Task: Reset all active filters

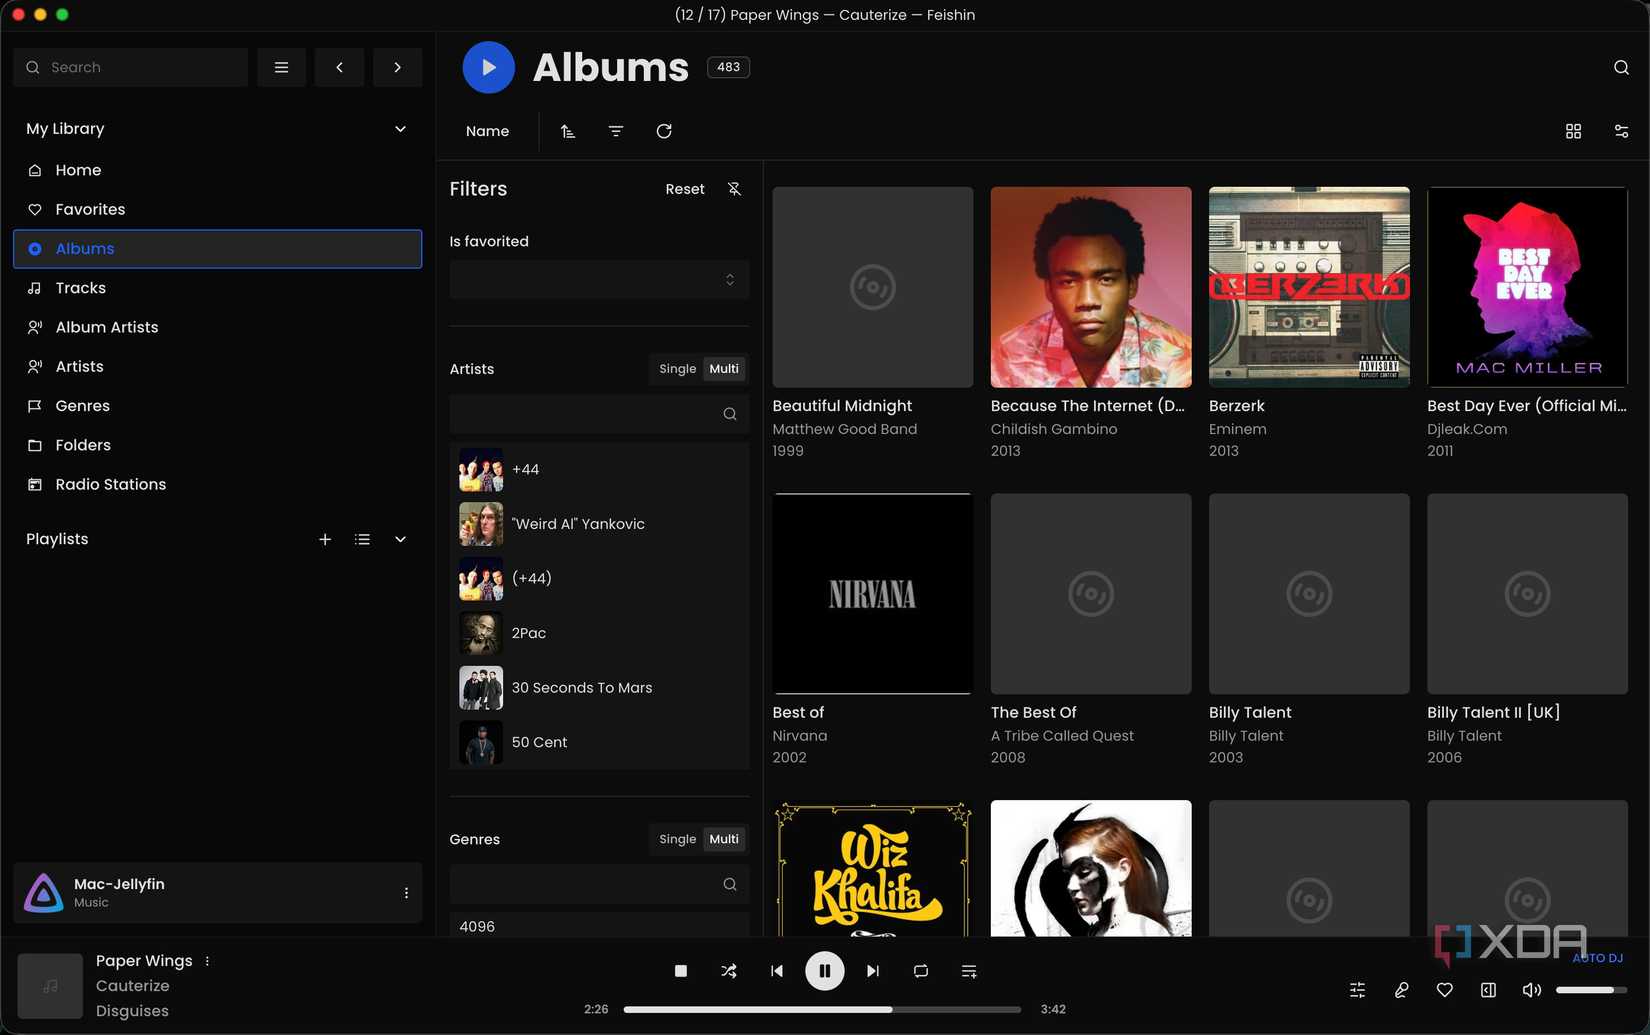Action: click(x=684, y=188)
